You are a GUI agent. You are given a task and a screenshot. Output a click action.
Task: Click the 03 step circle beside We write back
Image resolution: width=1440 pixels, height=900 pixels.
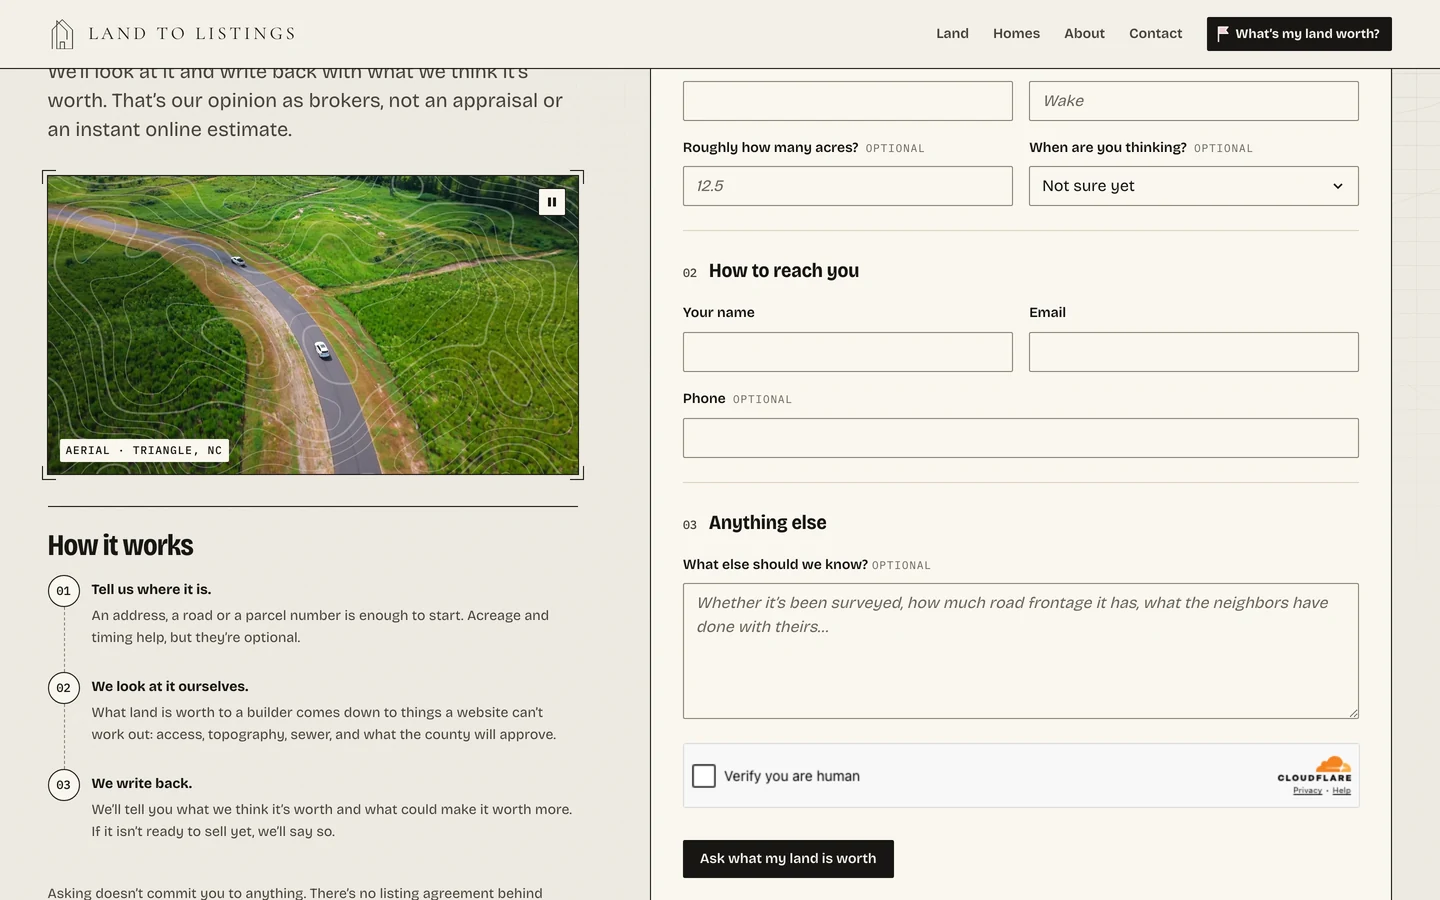pos(64,785)
